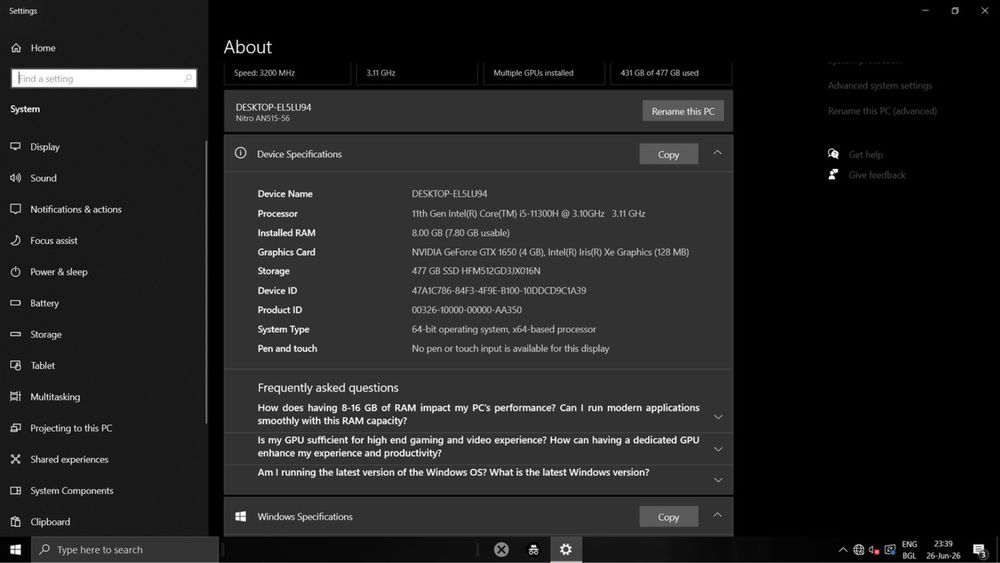This screenshot has height=563, width=1000.
Task: Expand the latest Windows version question chevron
Action: point(718,479)
